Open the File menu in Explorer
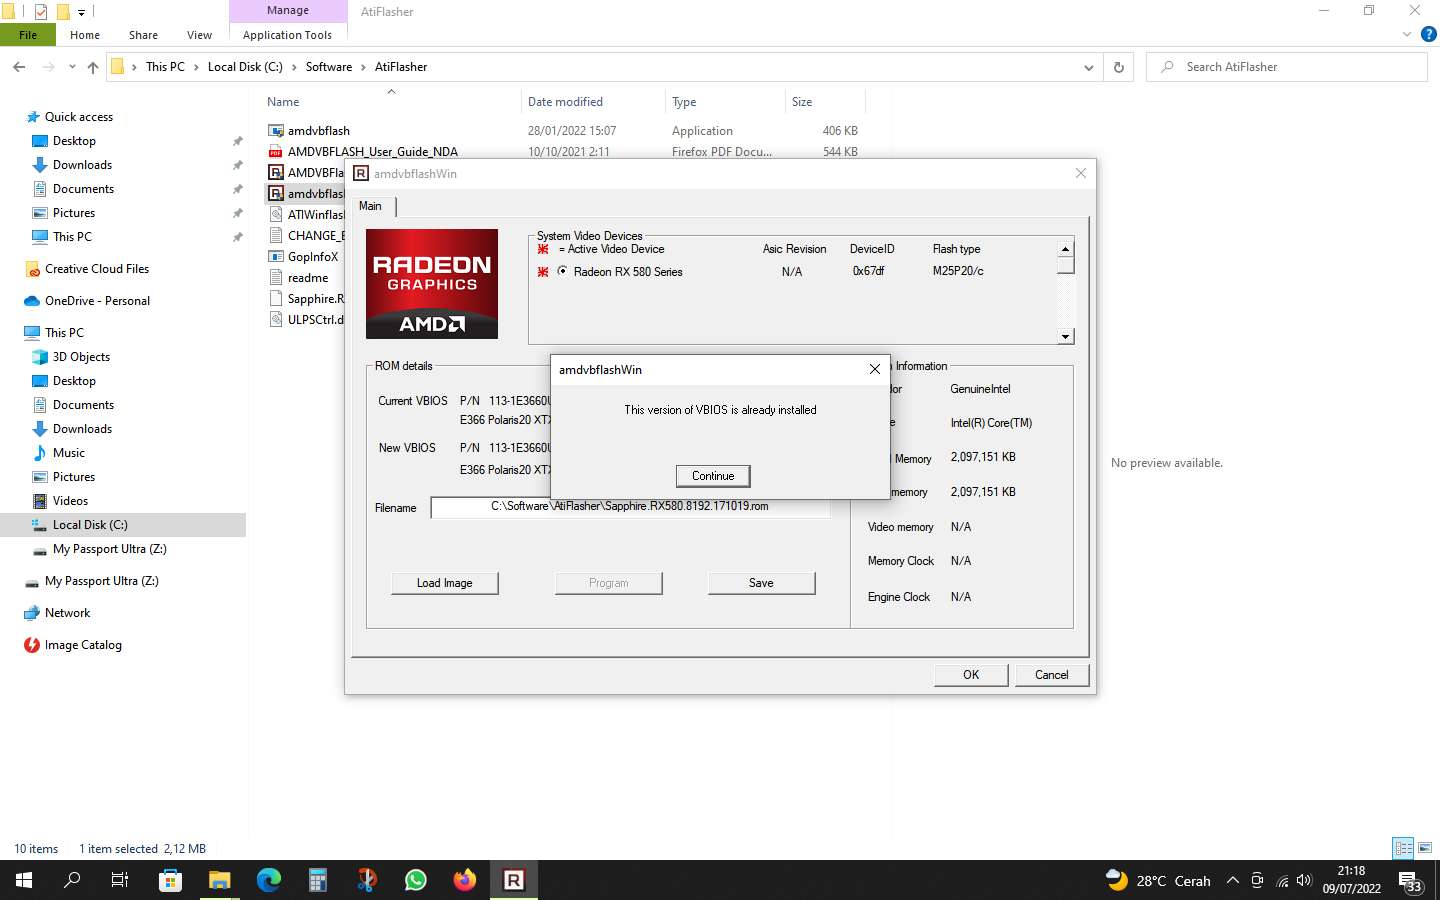This screenshot has width=1440, height=900. [28, 35]
